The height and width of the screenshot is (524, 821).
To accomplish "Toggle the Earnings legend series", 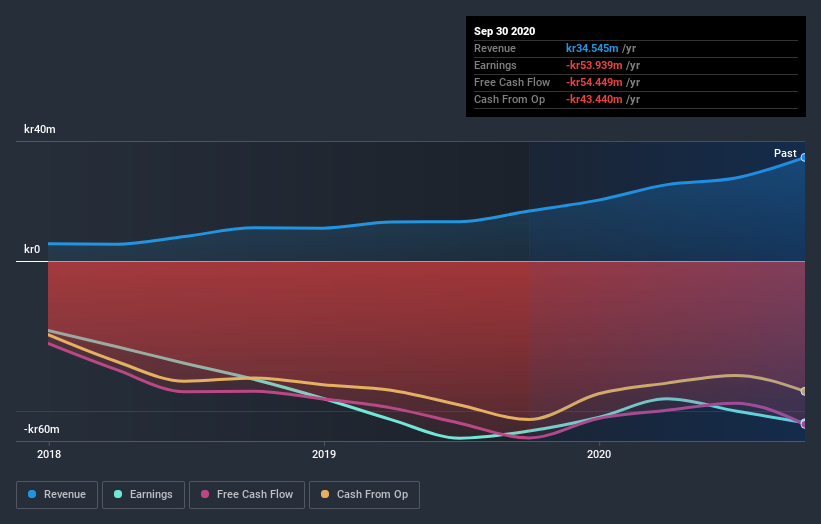I will [143, 495].
